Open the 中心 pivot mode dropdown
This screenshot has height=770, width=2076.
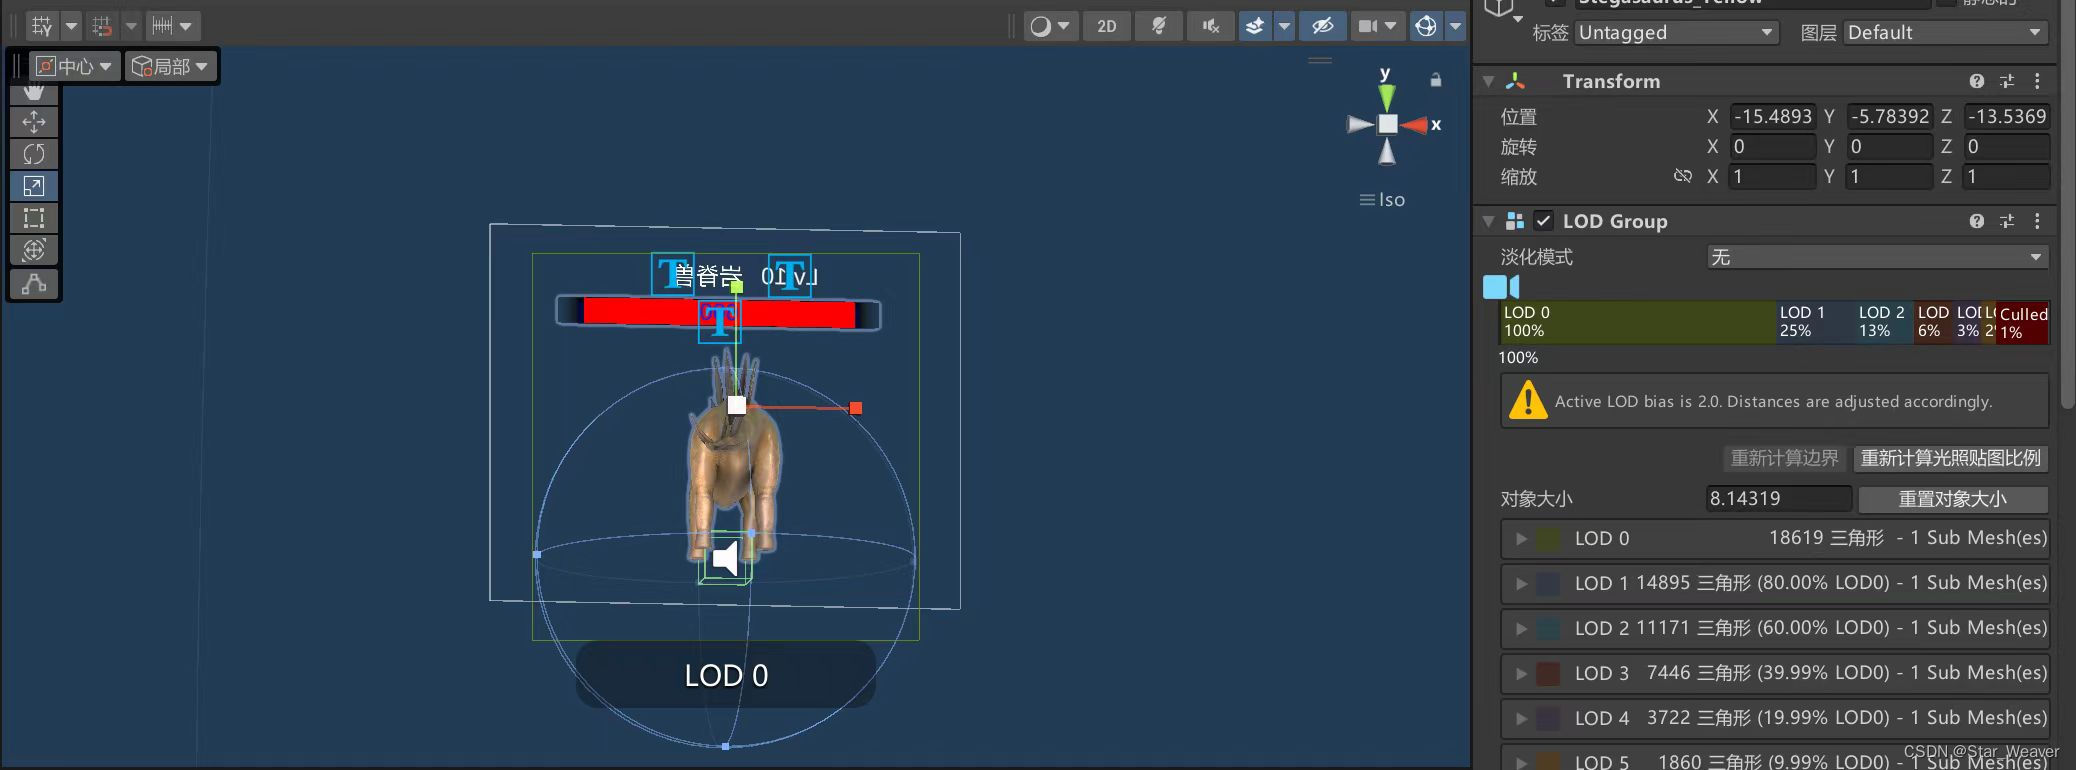coord(74,66)
